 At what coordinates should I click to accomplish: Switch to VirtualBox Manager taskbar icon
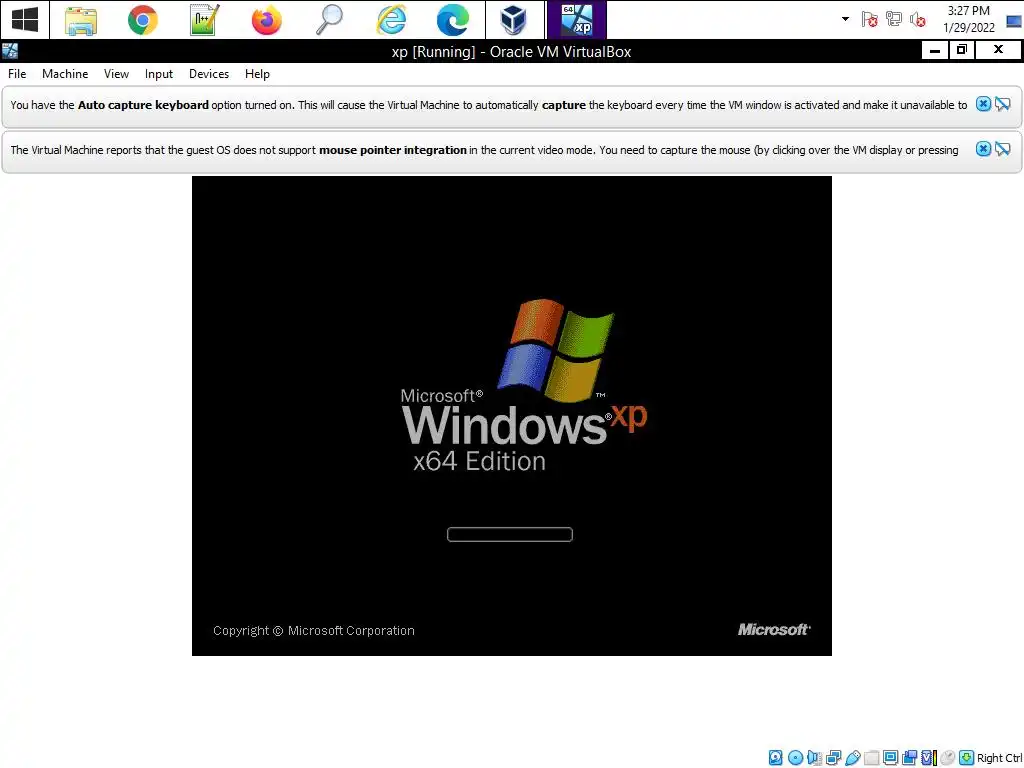tap(514, 20)
